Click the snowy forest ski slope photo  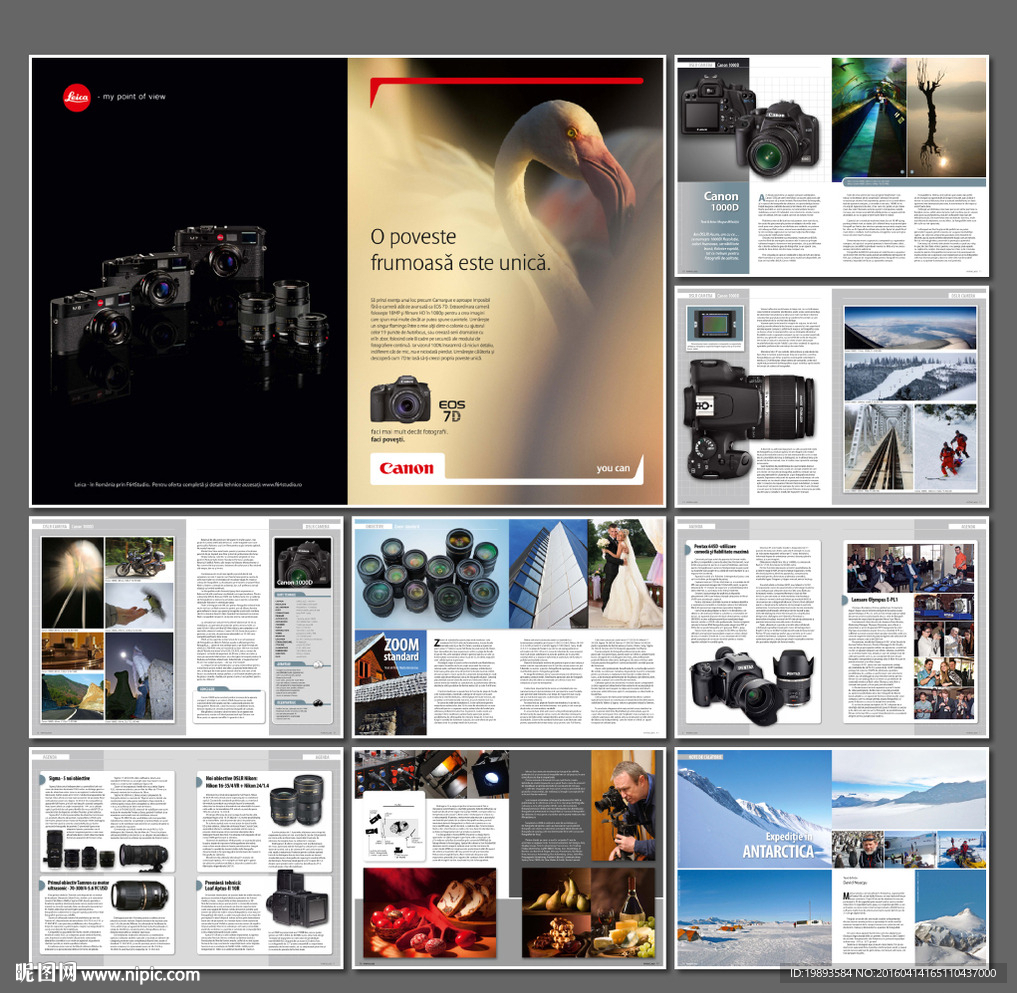(910, 377)
